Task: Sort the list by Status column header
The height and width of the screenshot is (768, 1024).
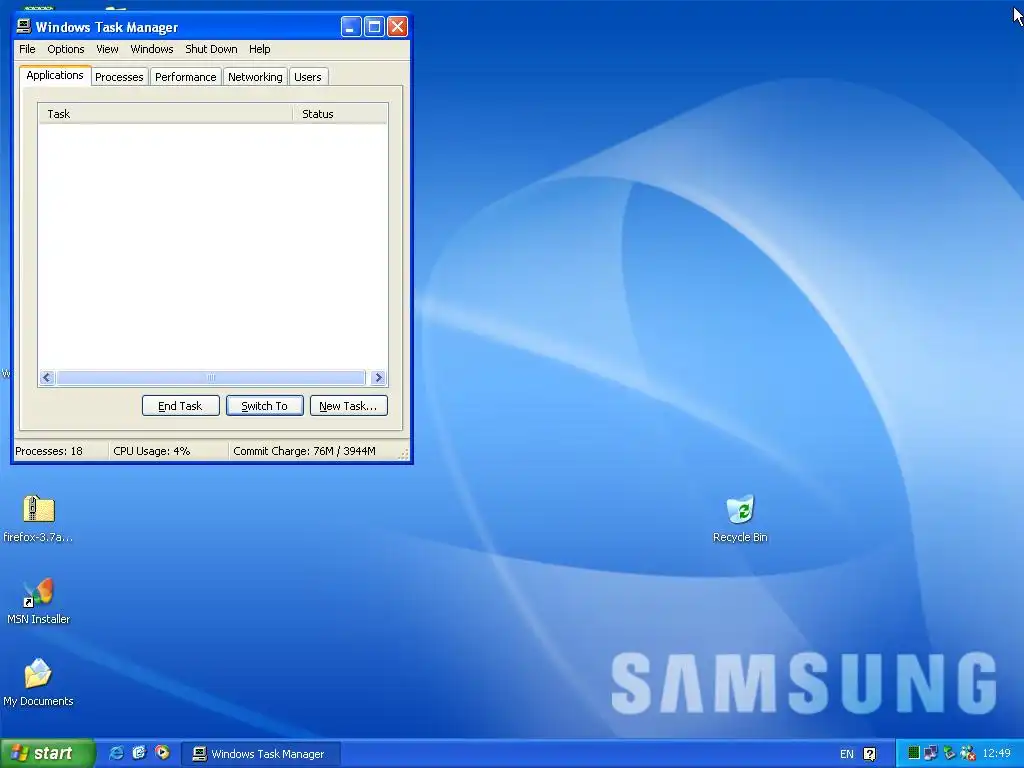Action: [x=340, y=114]
